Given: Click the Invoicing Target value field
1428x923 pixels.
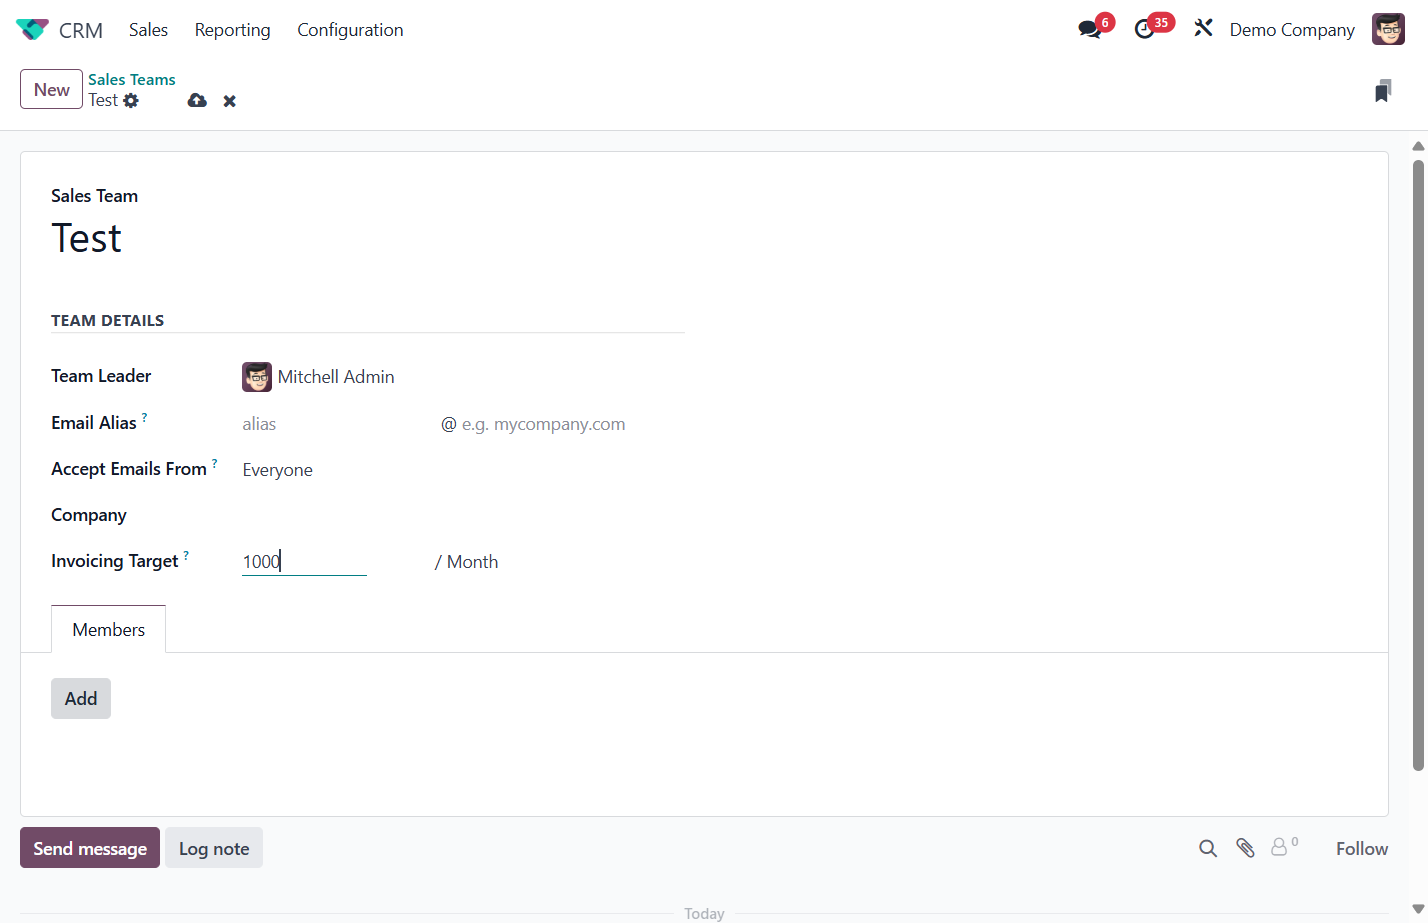Looking at the screenshot, I should [x=304, y=561].
